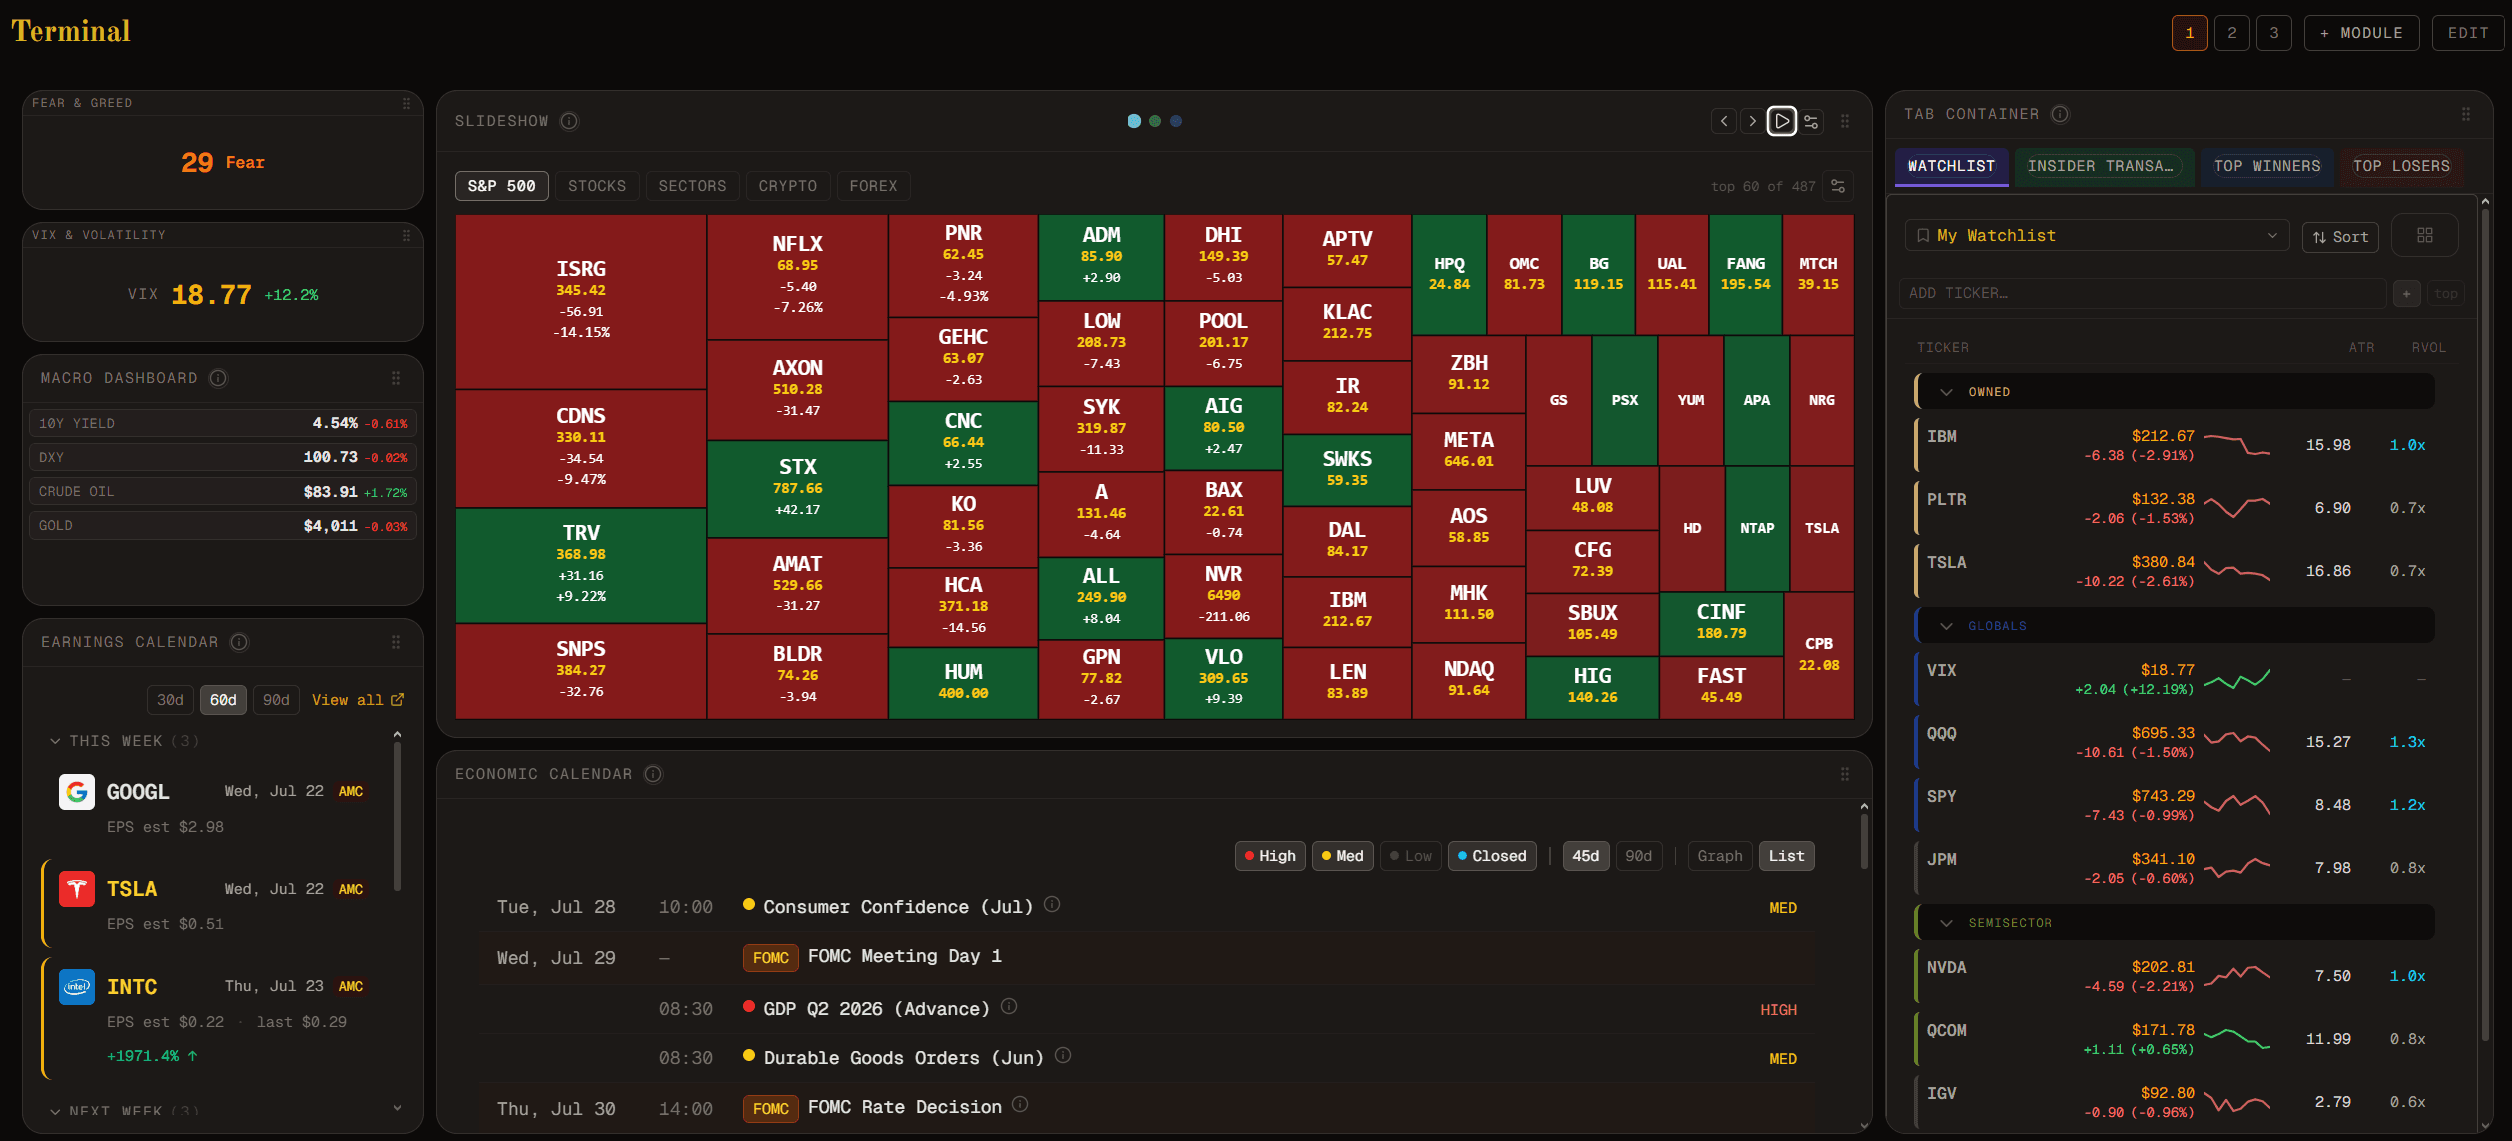Click the Add Ticker input field

point(2142,293)
